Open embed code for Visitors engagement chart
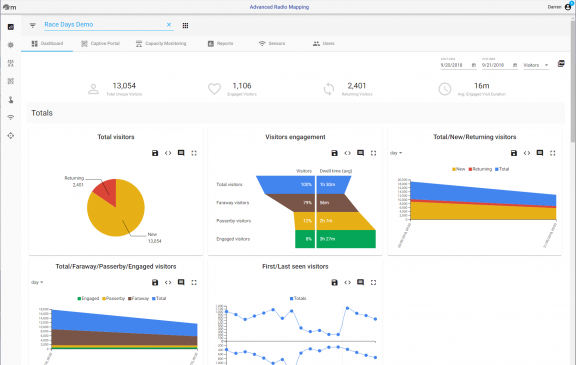Screen dimensions: 576x365 (x=348, y=153)
